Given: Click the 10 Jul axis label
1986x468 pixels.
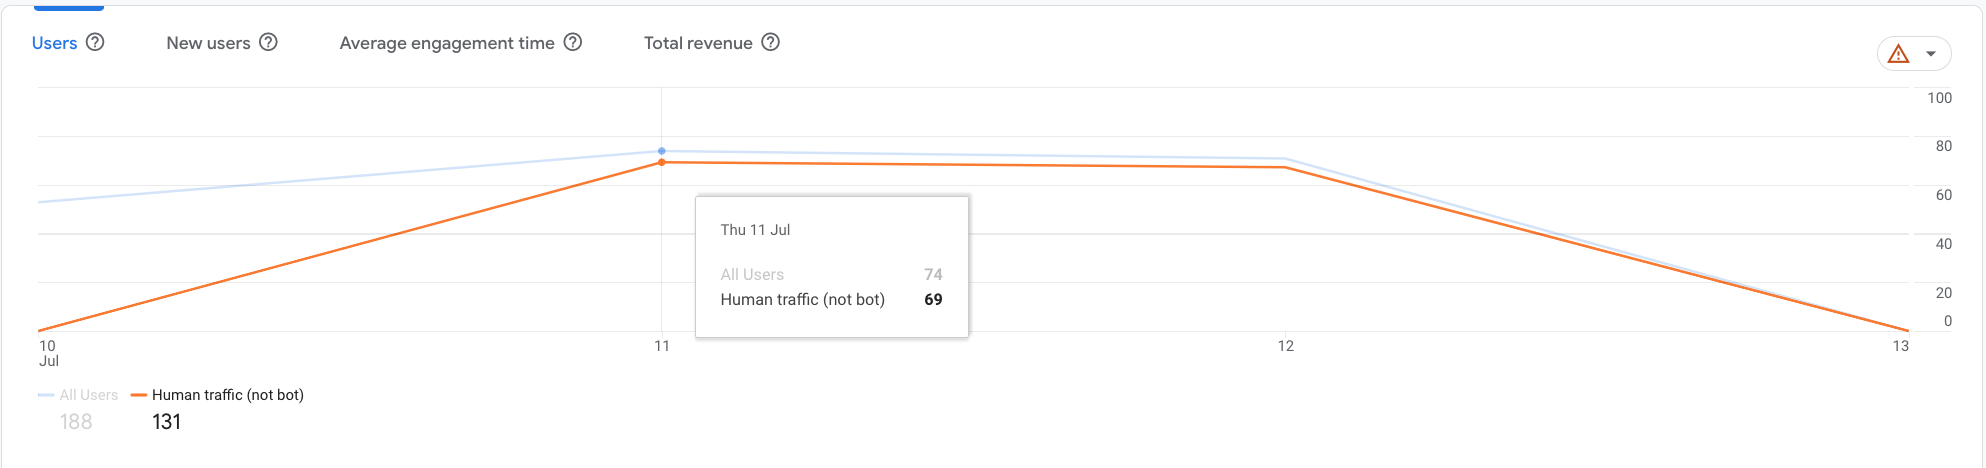Looking at the screenshot, I should (48, 353).
